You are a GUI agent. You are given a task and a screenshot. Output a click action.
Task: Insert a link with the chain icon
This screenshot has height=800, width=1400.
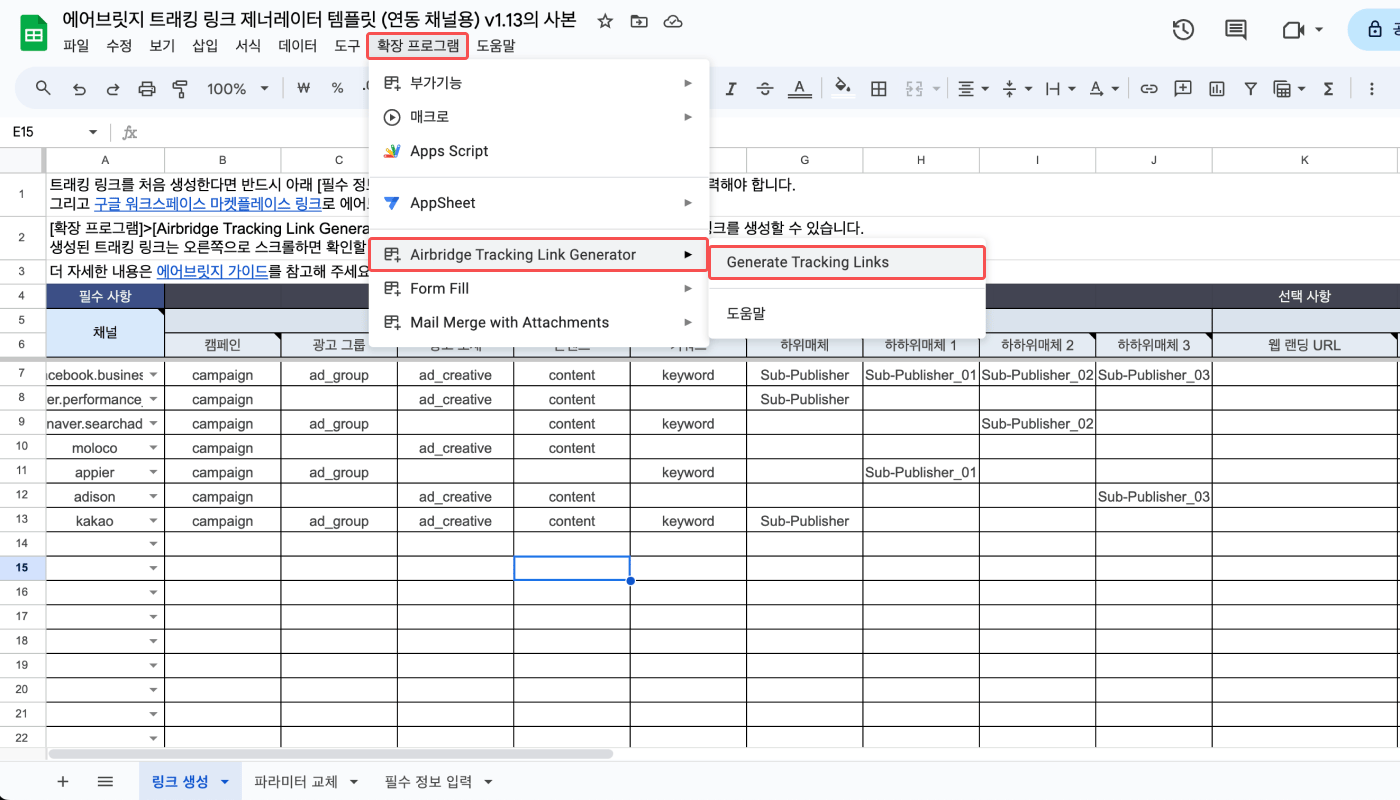pos(1149,89)
